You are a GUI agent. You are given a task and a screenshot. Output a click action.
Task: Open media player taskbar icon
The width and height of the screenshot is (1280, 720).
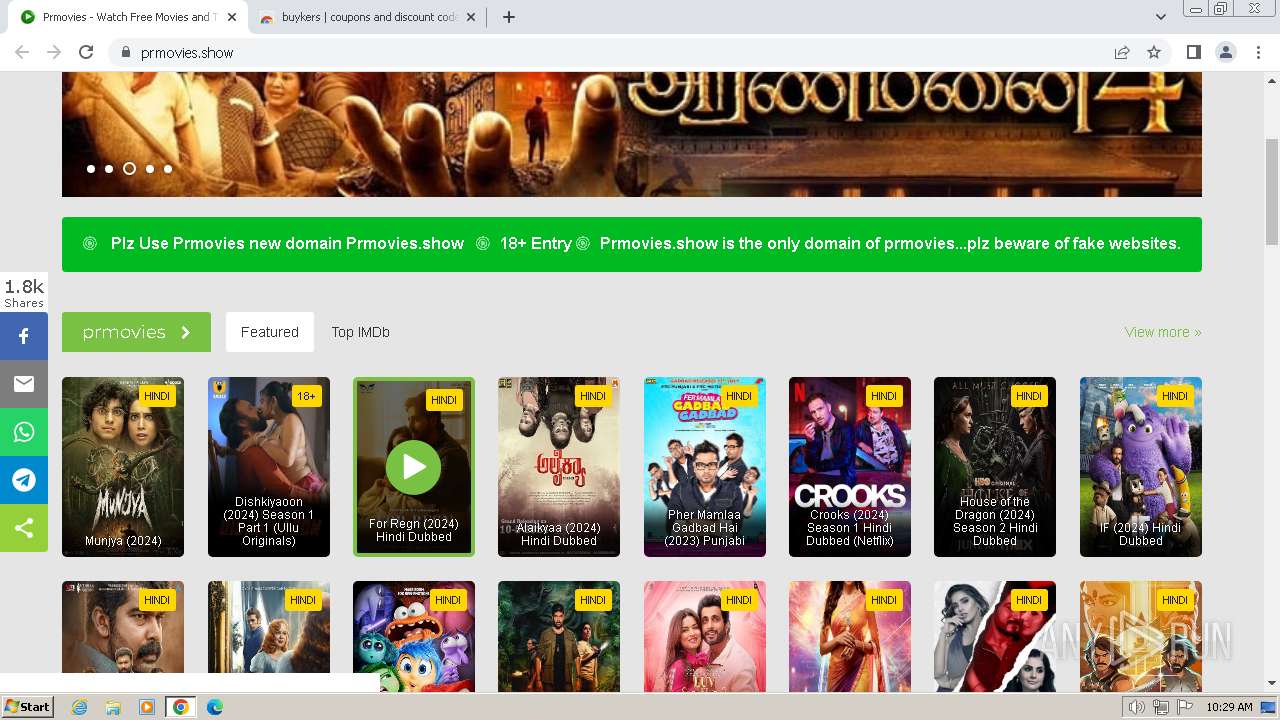(x=147, y=707)
